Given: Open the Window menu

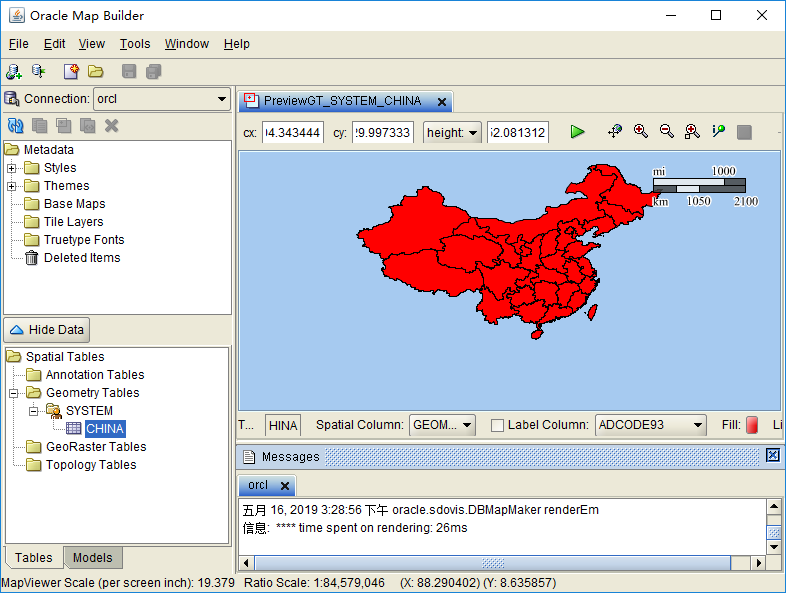Looking at the screenshot, I should point(186,44).
